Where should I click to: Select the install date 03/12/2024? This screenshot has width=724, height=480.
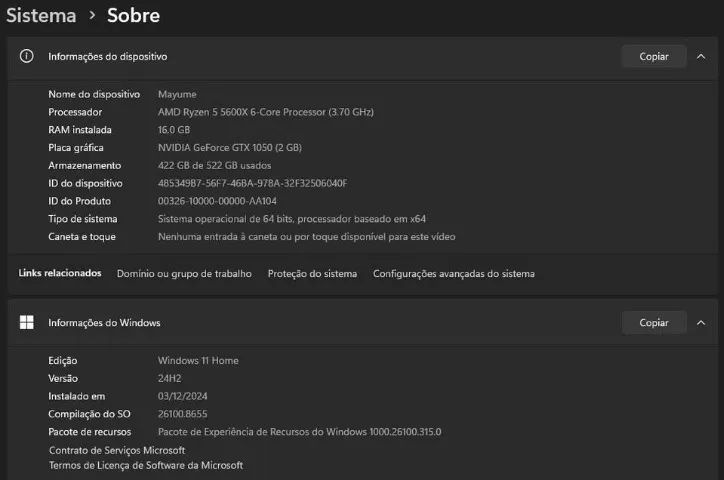pyautogui.click(x=182, y=396)
